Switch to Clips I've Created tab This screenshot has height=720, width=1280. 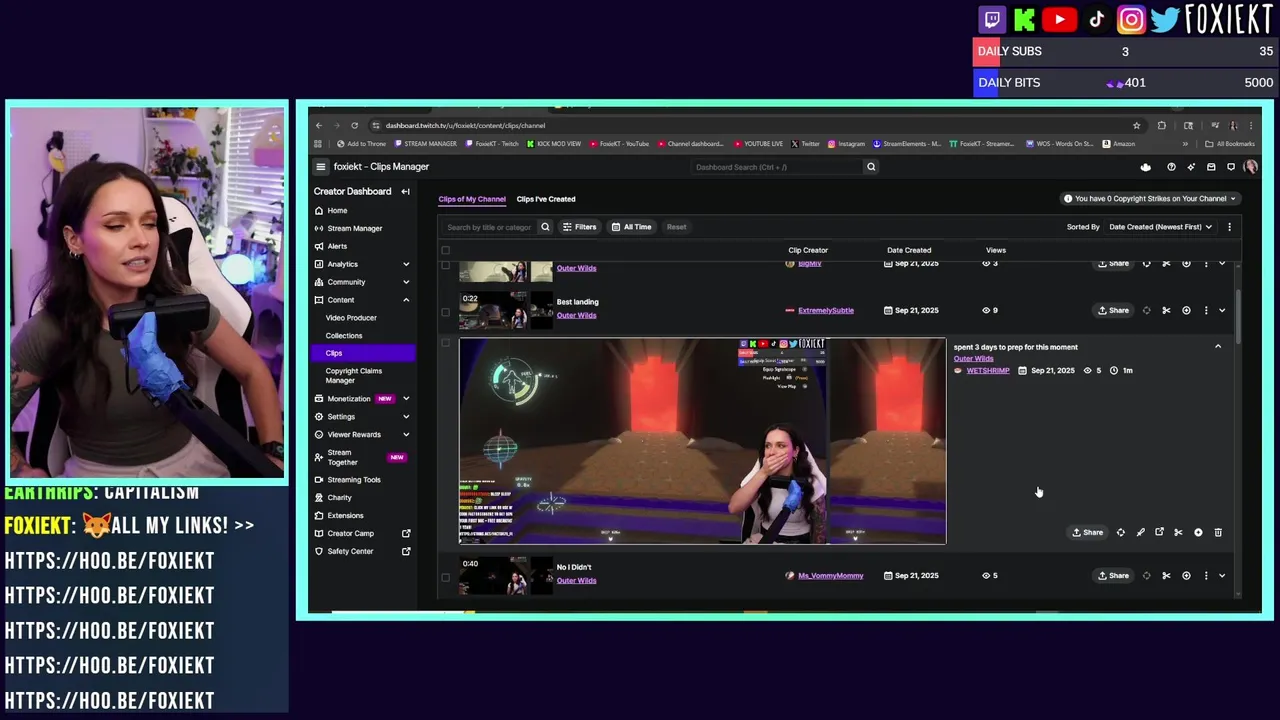click(x=546, y=199)
